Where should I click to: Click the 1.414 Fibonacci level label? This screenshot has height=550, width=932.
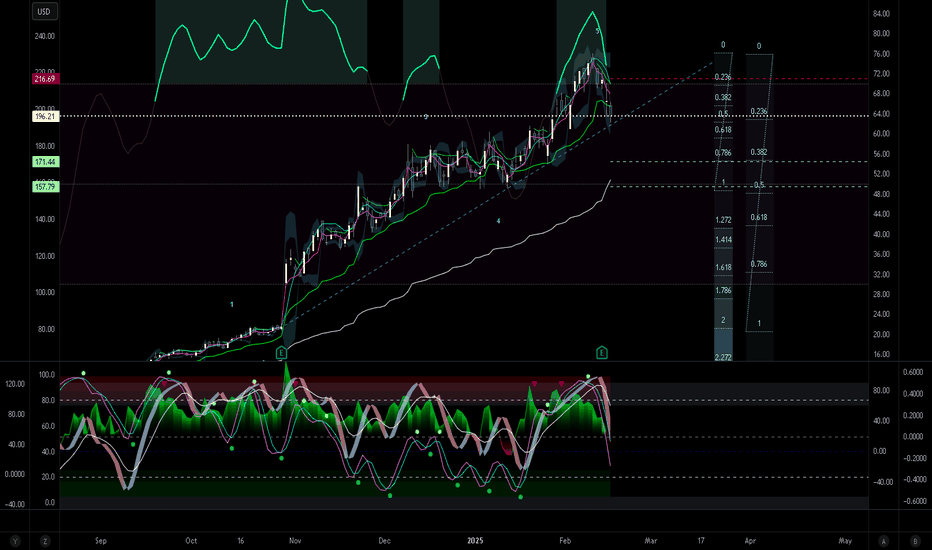723,240
